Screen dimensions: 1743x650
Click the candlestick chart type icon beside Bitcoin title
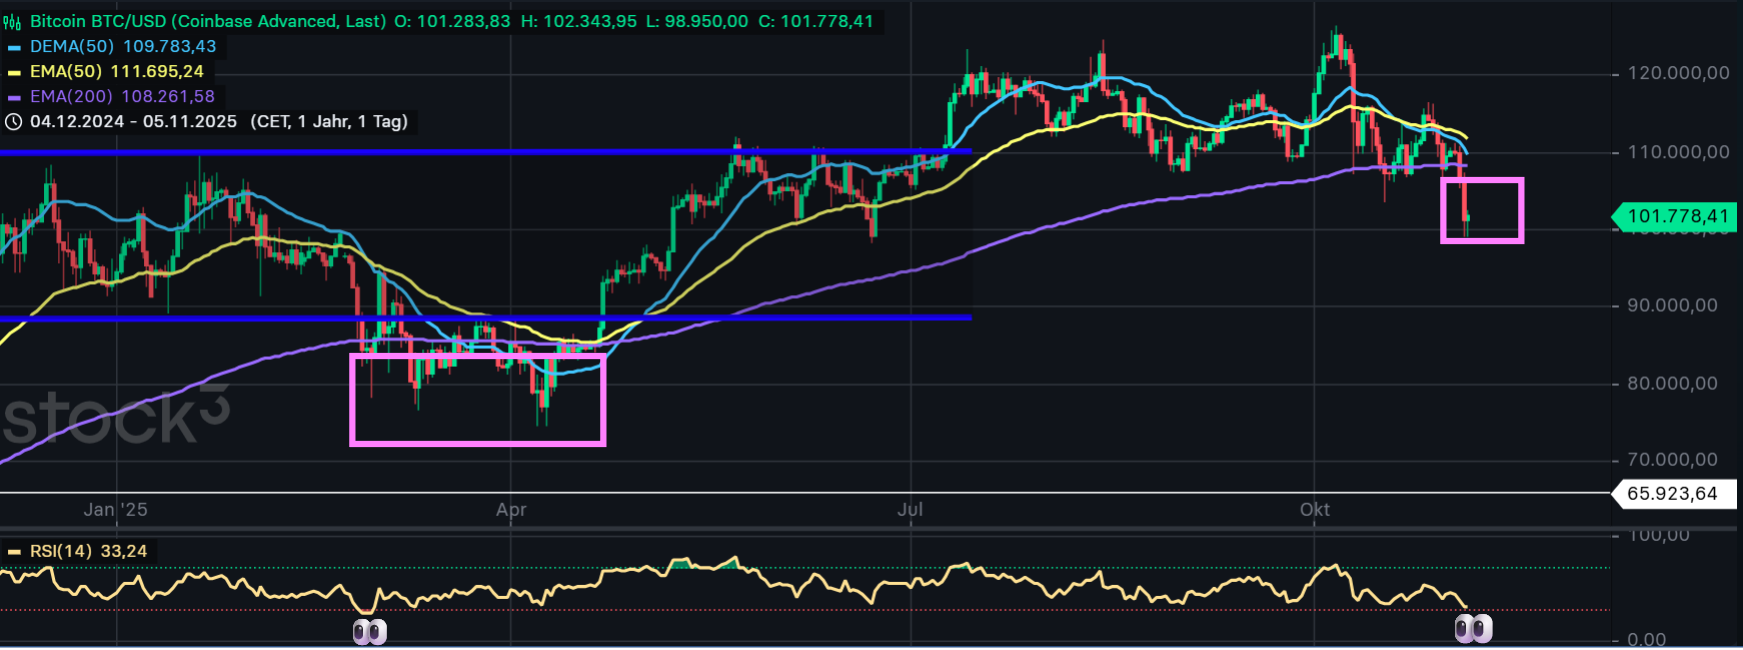coord(13,22)
